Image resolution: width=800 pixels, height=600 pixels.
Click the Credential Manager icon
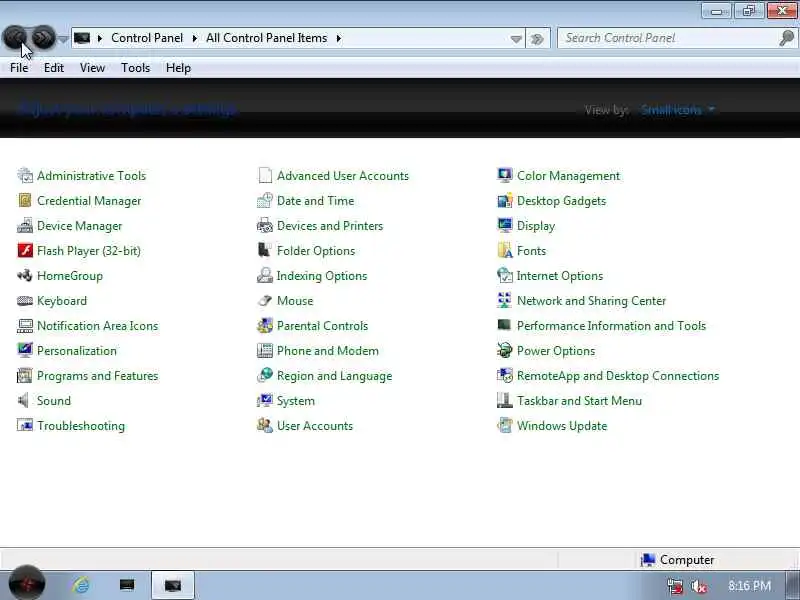point(24,201)
